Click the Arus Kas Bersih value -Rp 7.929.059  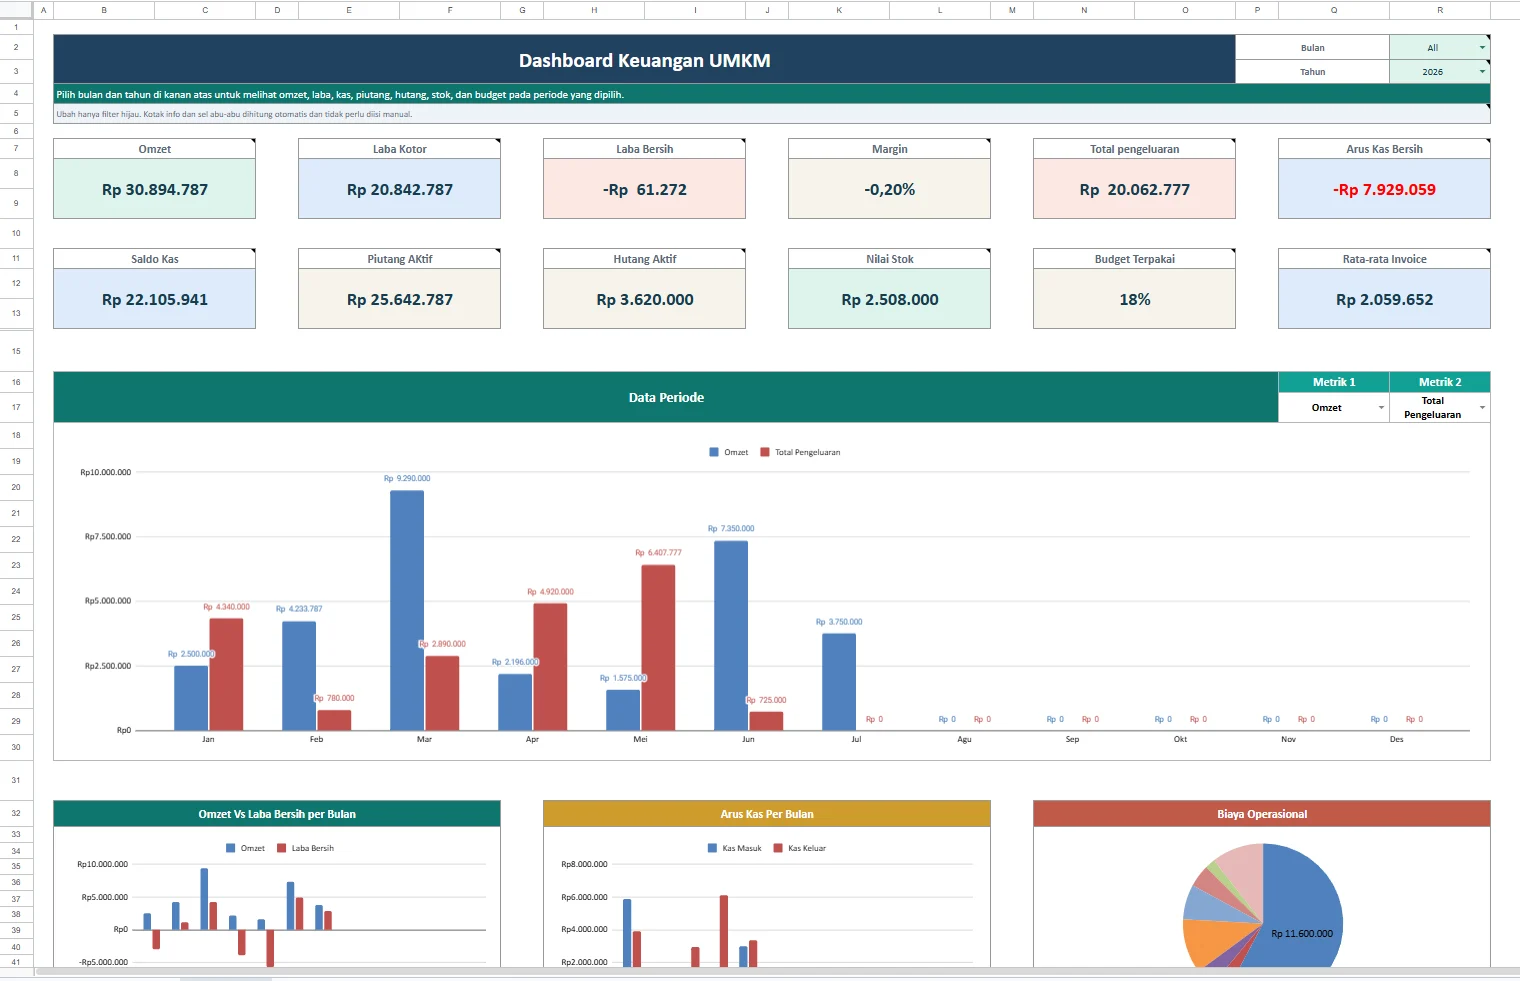(1385, 189)
